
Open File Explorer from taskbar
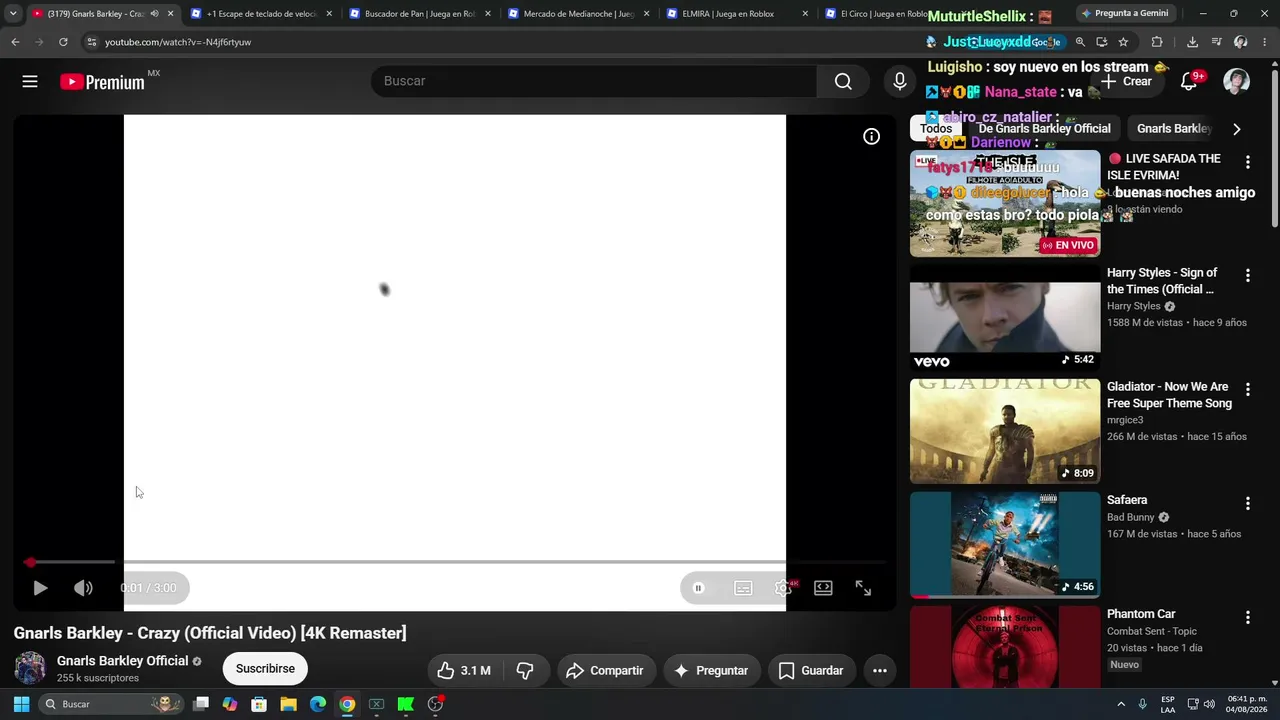pyautogui.click(x=288, y=704)
